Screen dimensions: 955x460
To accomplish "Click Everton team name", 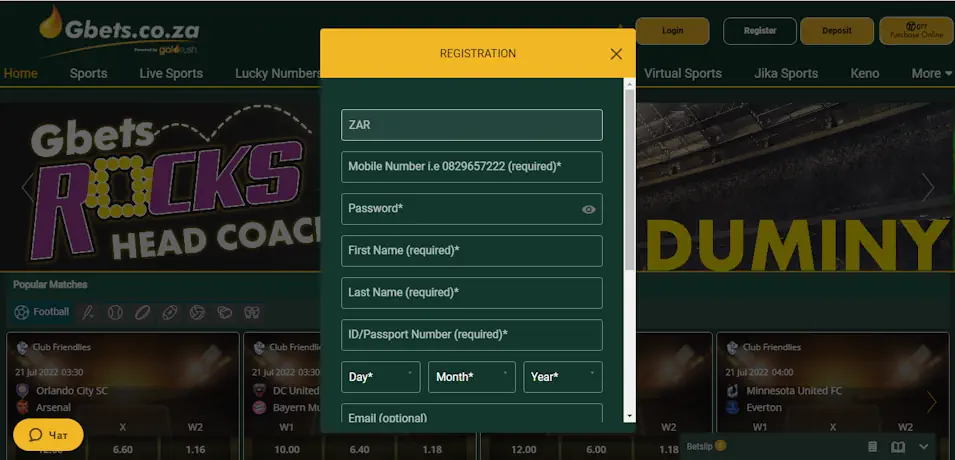I will pyautogui.click(x=764, y=408).
